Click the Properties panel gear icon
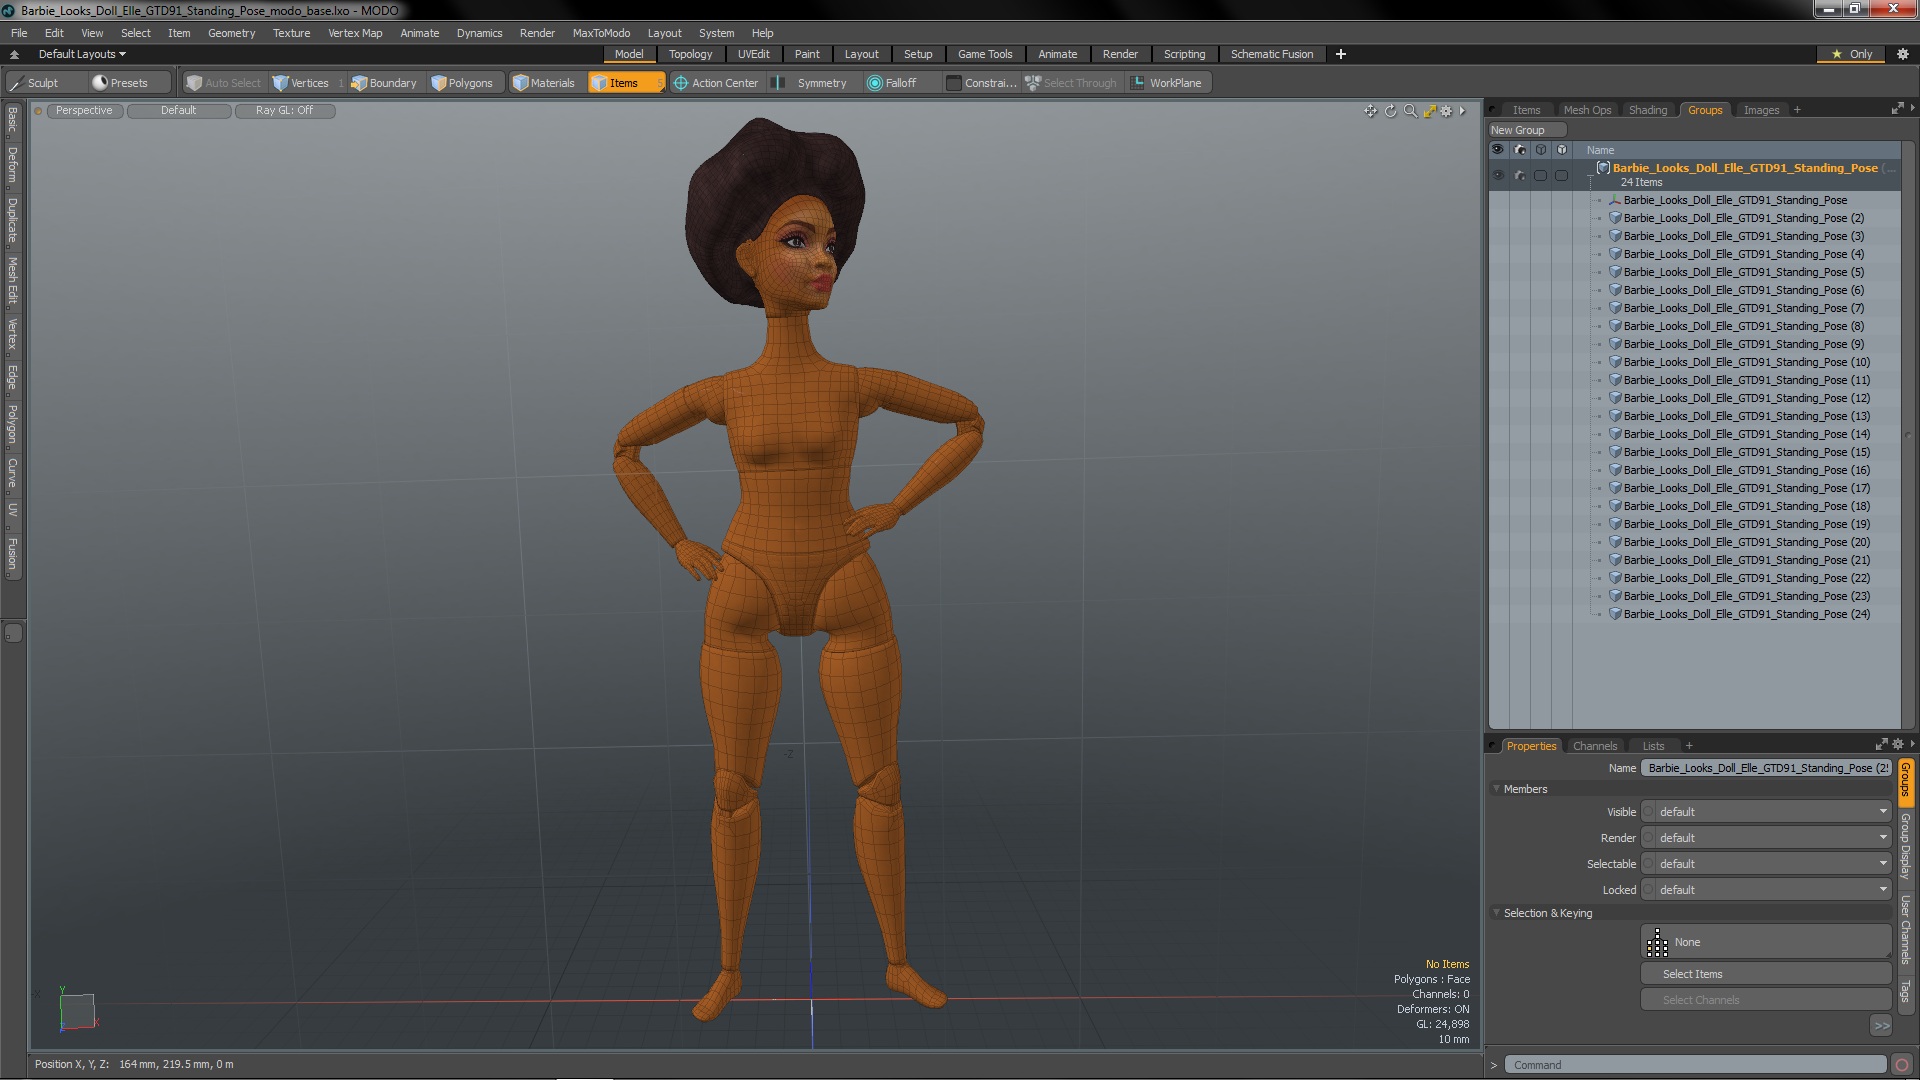Viewport: 1920px width, 1080px height. click(x=1898, y=745)
